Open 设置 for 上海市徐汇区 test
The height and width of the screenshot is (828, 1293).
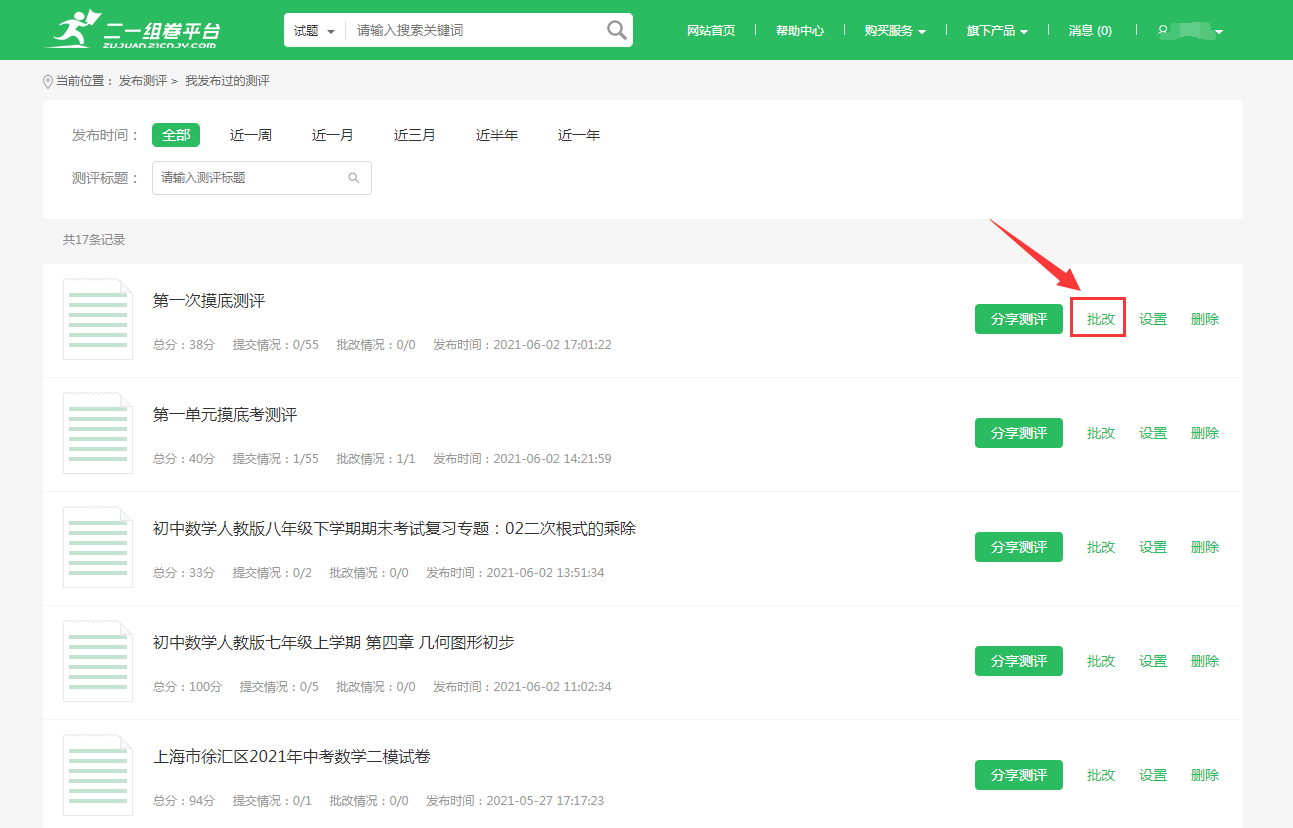pos(1153,775)
